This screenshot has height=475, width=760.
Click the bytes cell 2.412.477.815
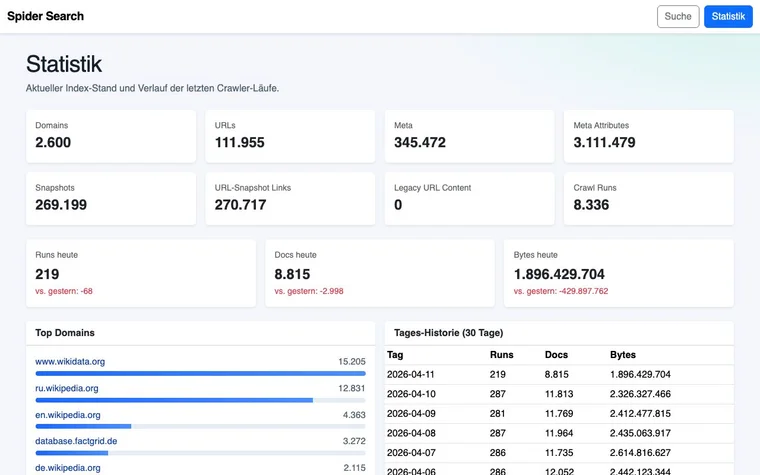[x=640, y=414]
